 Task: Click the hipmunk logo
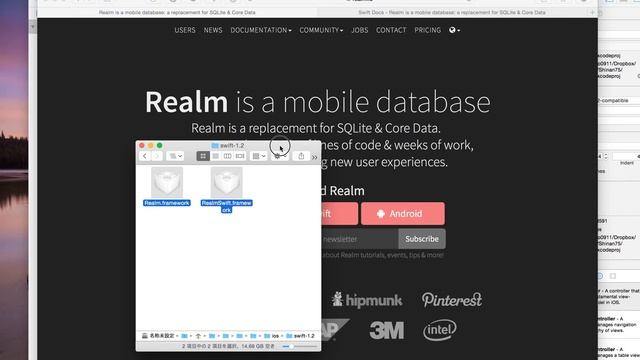click(x=367, y=300)
